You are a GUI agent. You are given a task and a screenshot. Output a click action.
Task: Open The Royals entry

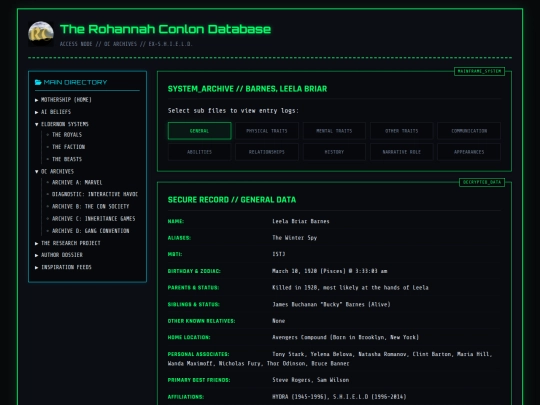coord(67,135)
